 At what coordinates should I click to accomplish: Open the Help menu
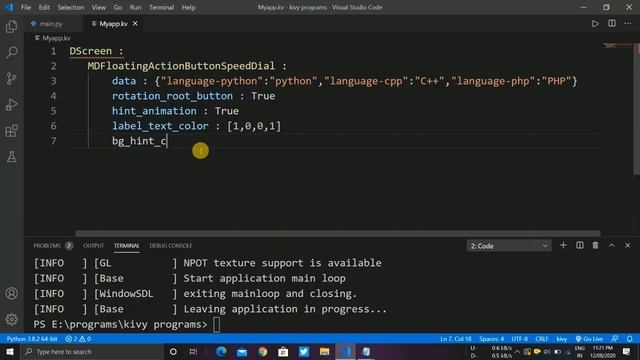(188, 7)
